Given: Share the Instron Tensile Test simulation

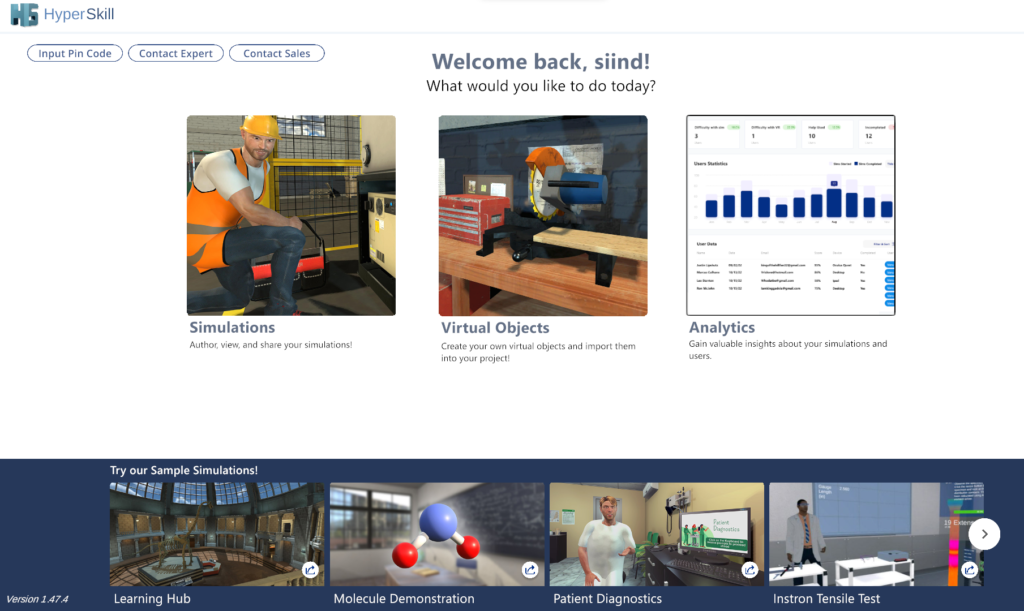Looking at the screenshot, I should pyautogui.click(x=969, y=570).
